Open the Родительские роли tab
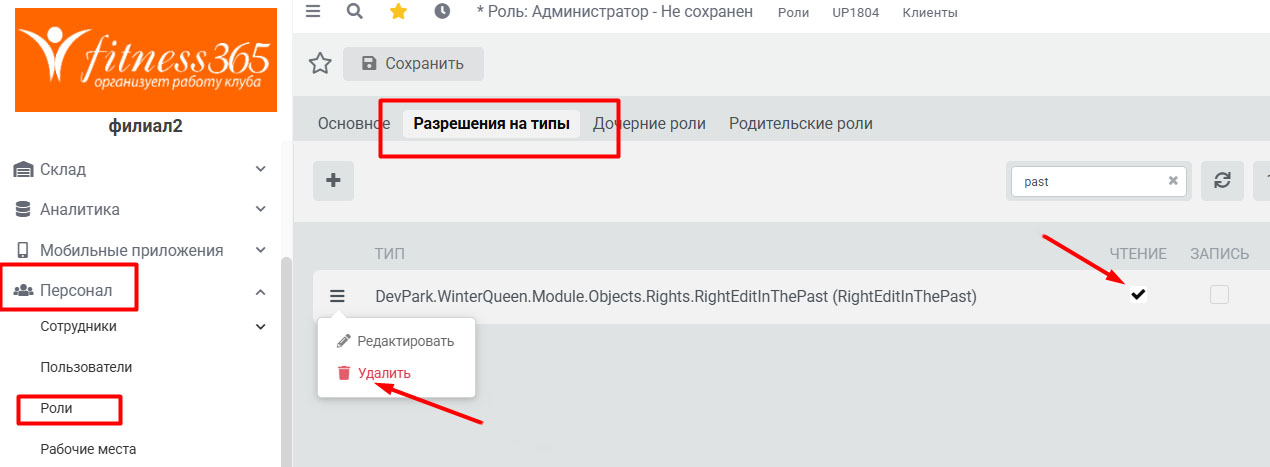 point(801,124)
